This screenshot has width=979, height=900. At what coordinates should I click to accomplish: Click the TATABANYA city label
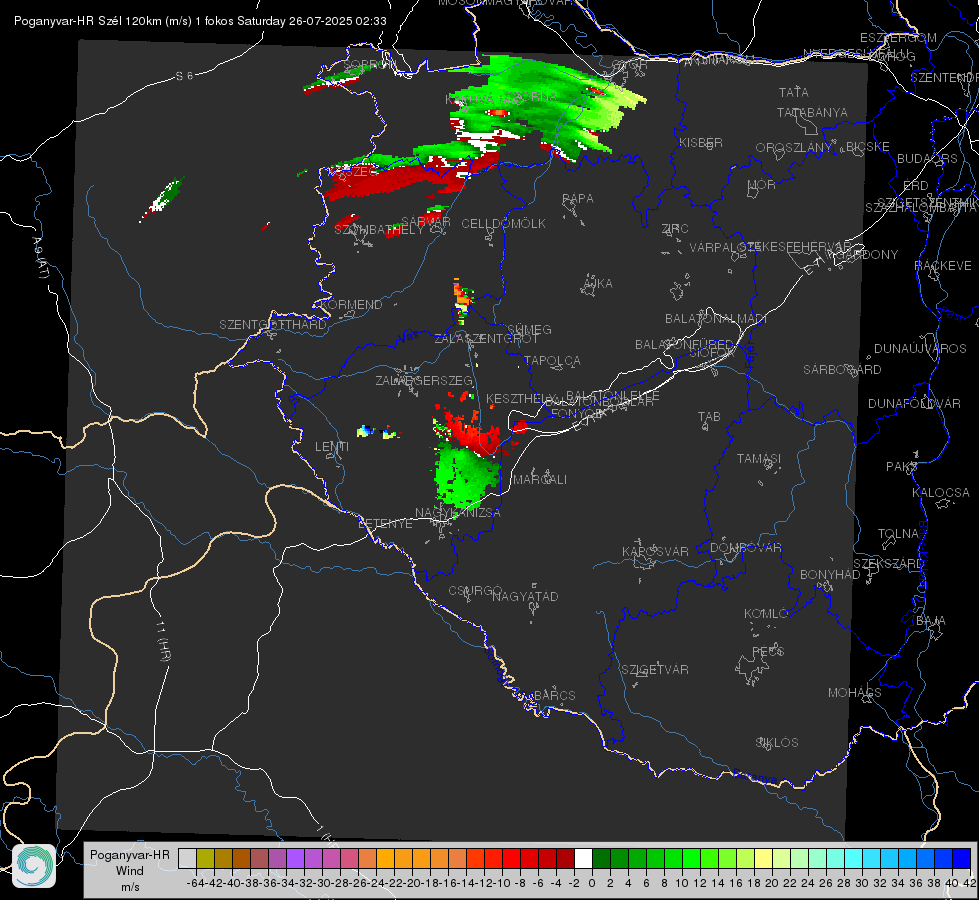(x=812, y=112)
